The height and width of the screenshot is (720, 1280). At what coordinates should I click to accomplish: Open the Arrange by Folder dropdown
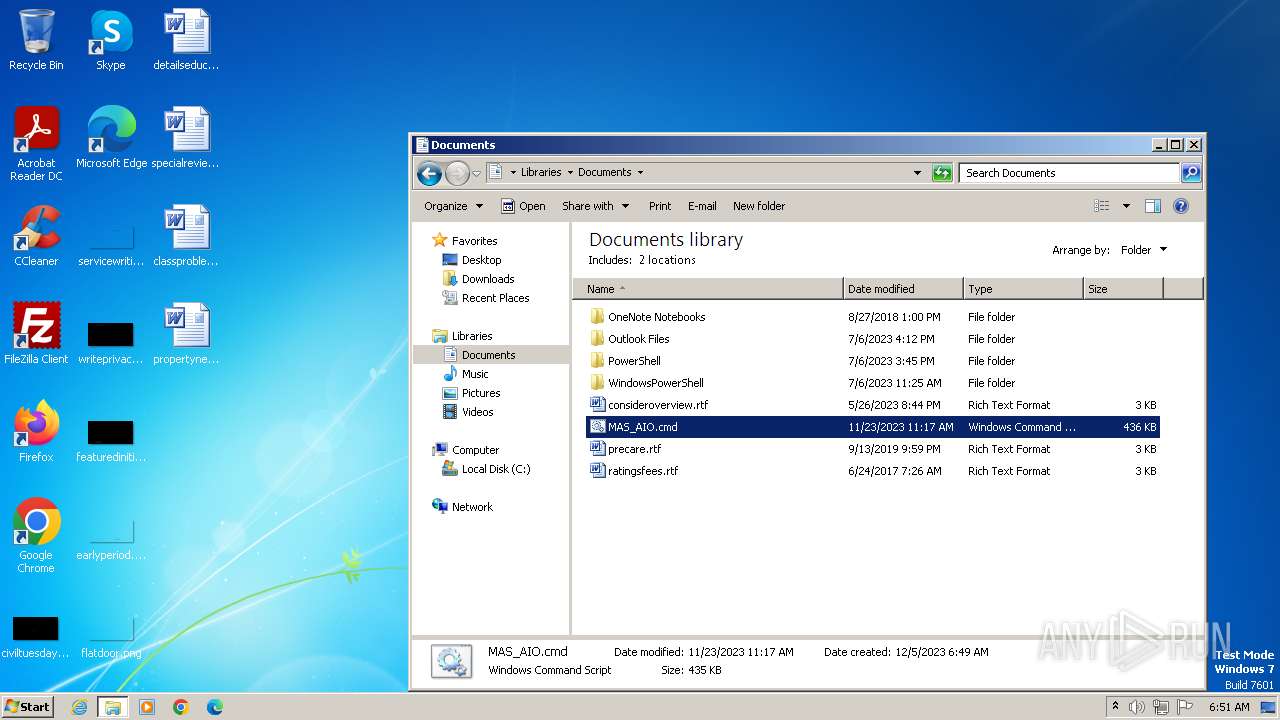pyautogui.click(x=1143, y=250)
